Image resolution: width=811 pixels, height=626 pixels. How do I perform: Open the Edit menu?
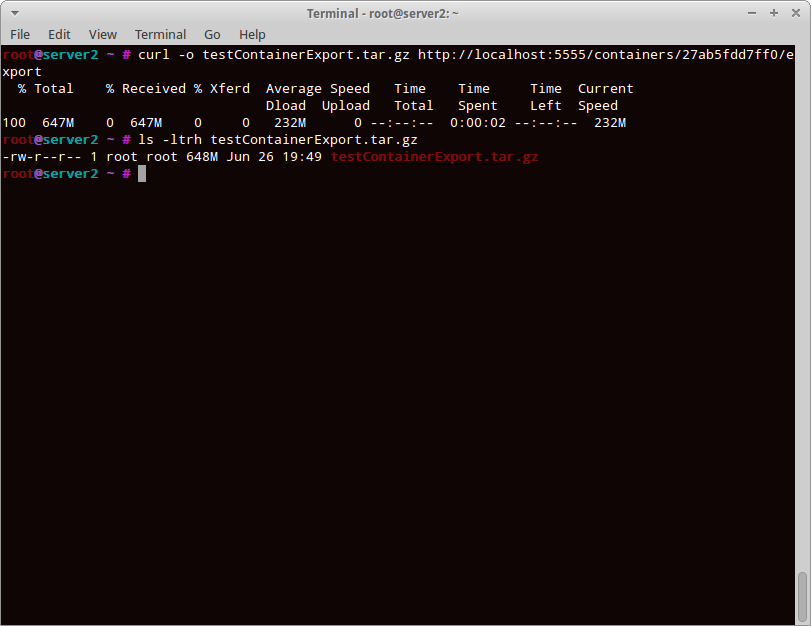(x=59, y=34)
